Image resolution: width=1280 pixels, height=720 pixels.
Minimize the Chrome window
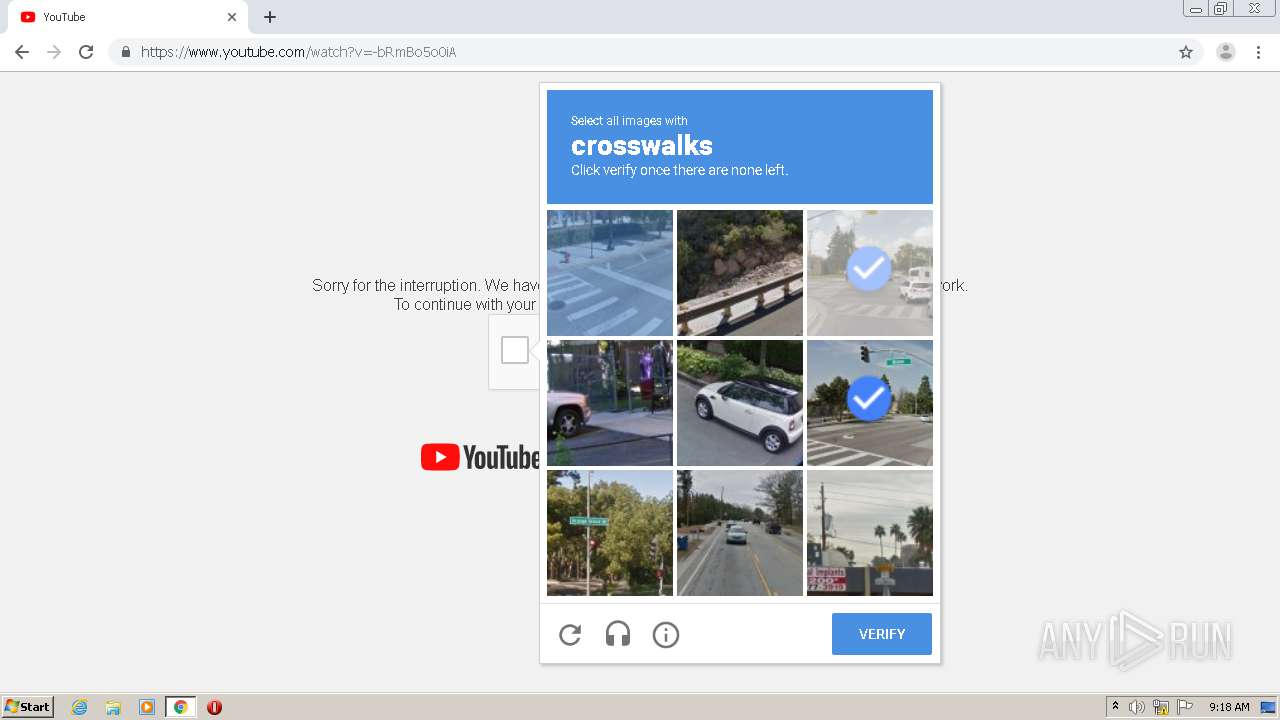tap(1196, 9)
